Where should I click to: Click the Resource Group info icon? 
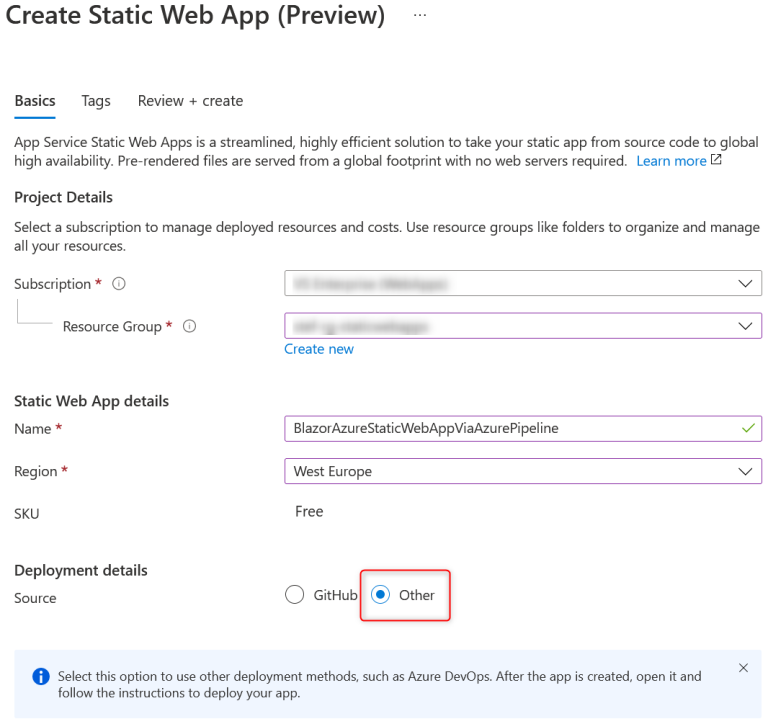[x=190, y=326]
